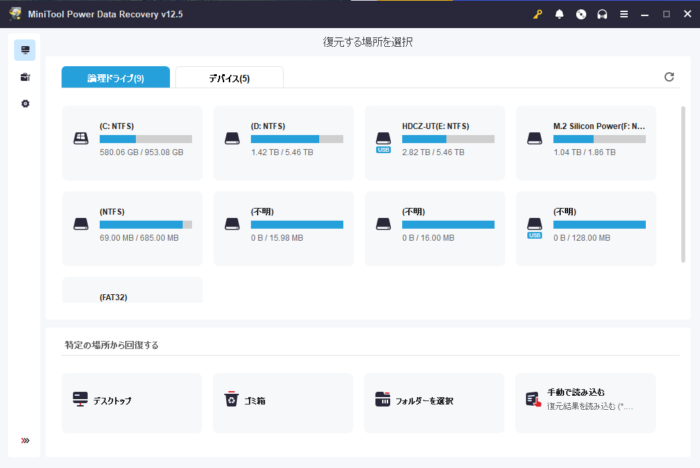Select the (C: NTFS) drive card
The image size is (700, 468).
tap(132, 143)
